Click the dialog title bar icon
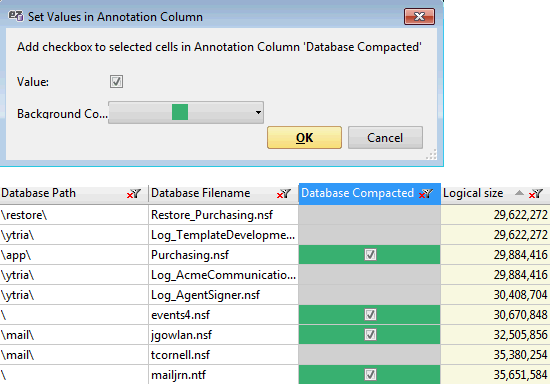Screen dimensions: 554x387 click(16, 16)
